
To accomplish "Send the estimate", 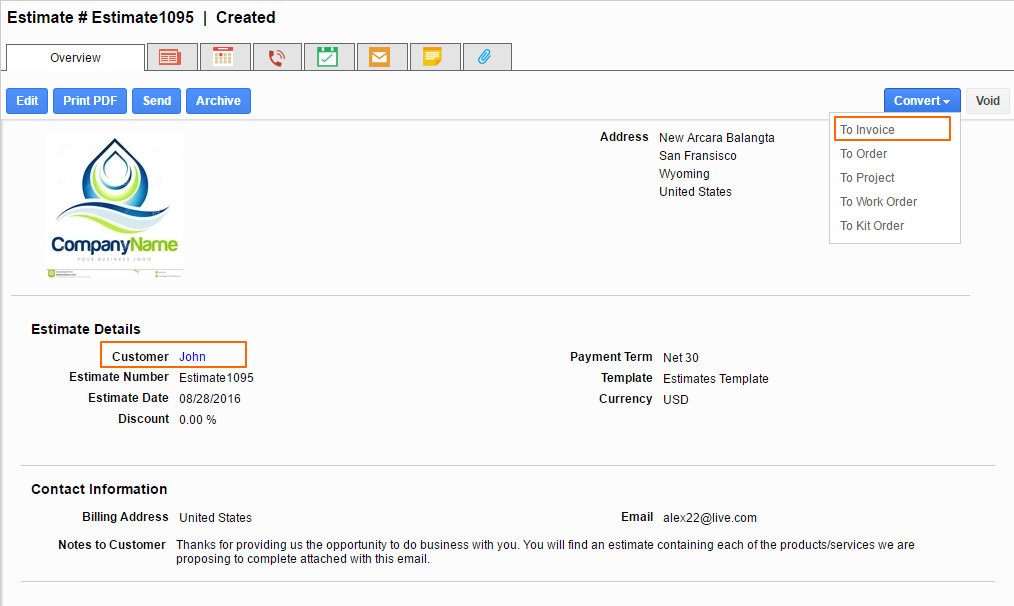I will [x=156, y=101].
